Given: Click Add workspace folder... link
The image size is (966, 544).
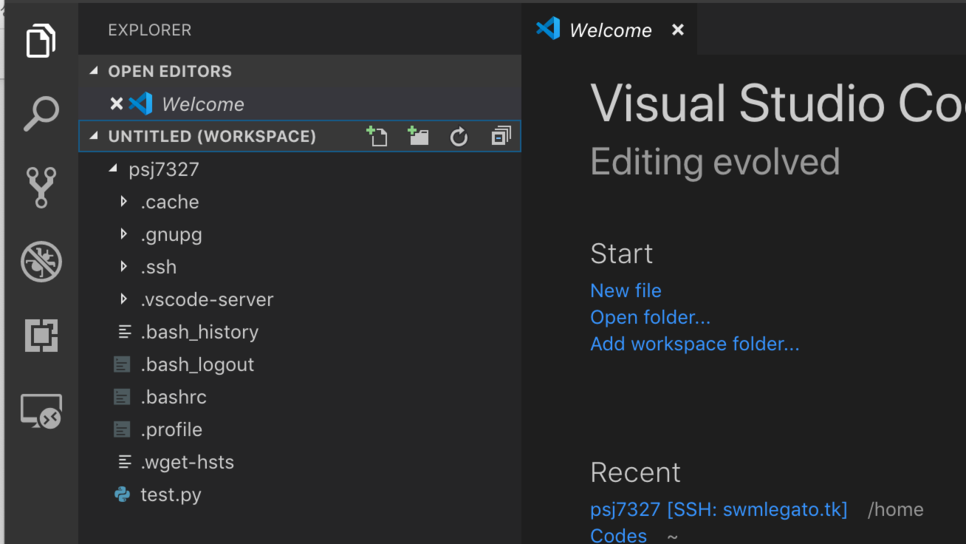Looking at the screenshot, I should pos(694,343).
